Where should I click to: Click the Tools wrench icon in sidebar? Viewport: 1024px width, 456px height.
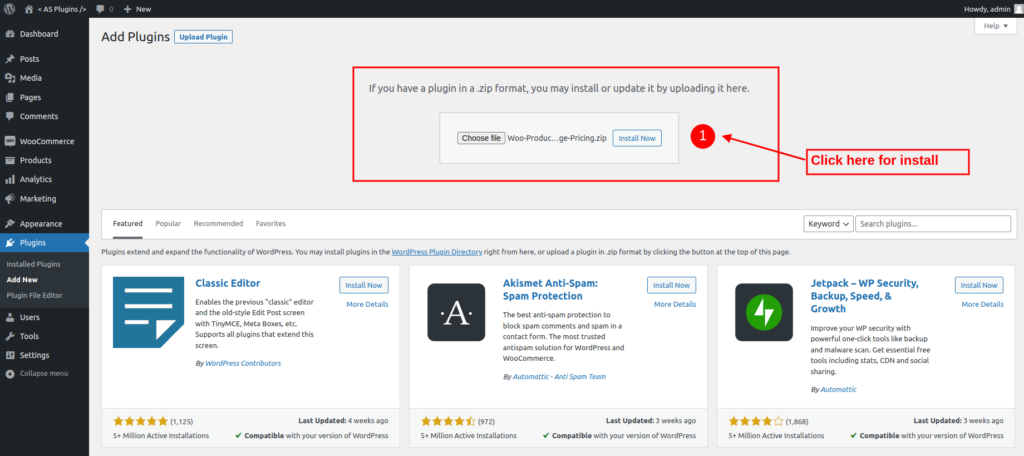(10, 336)
